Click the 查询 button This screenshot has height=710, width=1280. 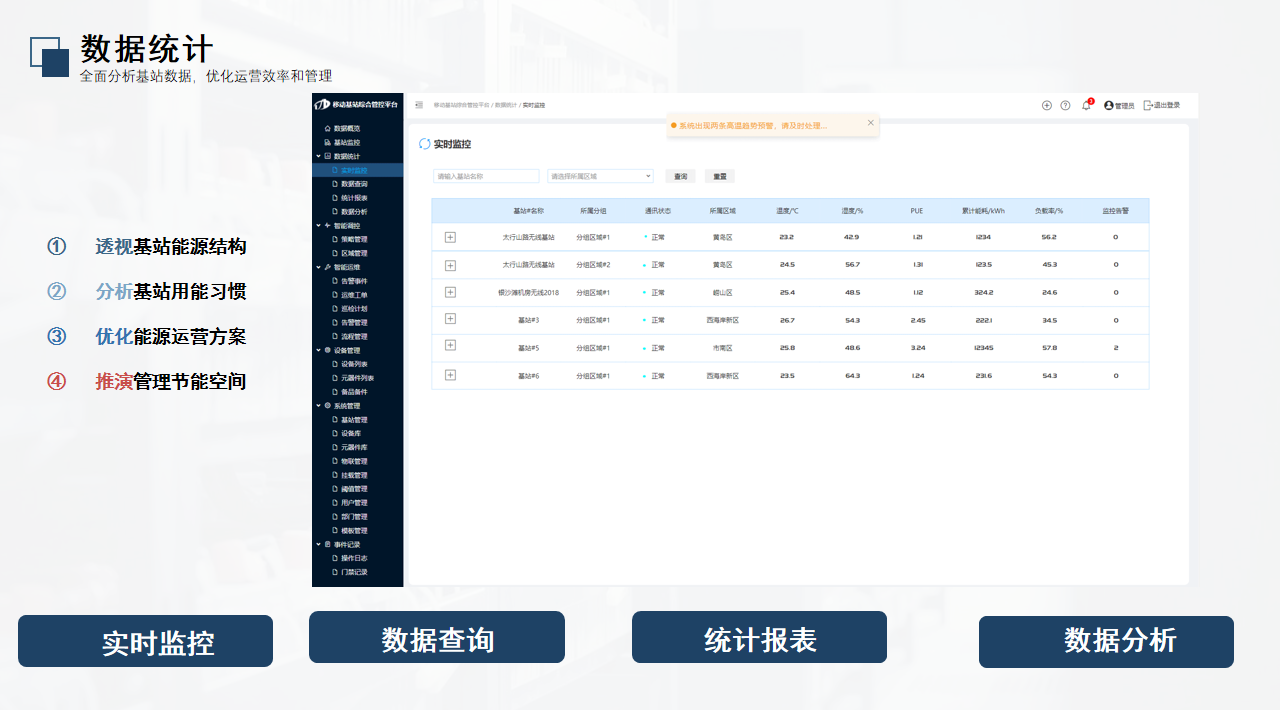pyautogui.click(x=680, y=176)
